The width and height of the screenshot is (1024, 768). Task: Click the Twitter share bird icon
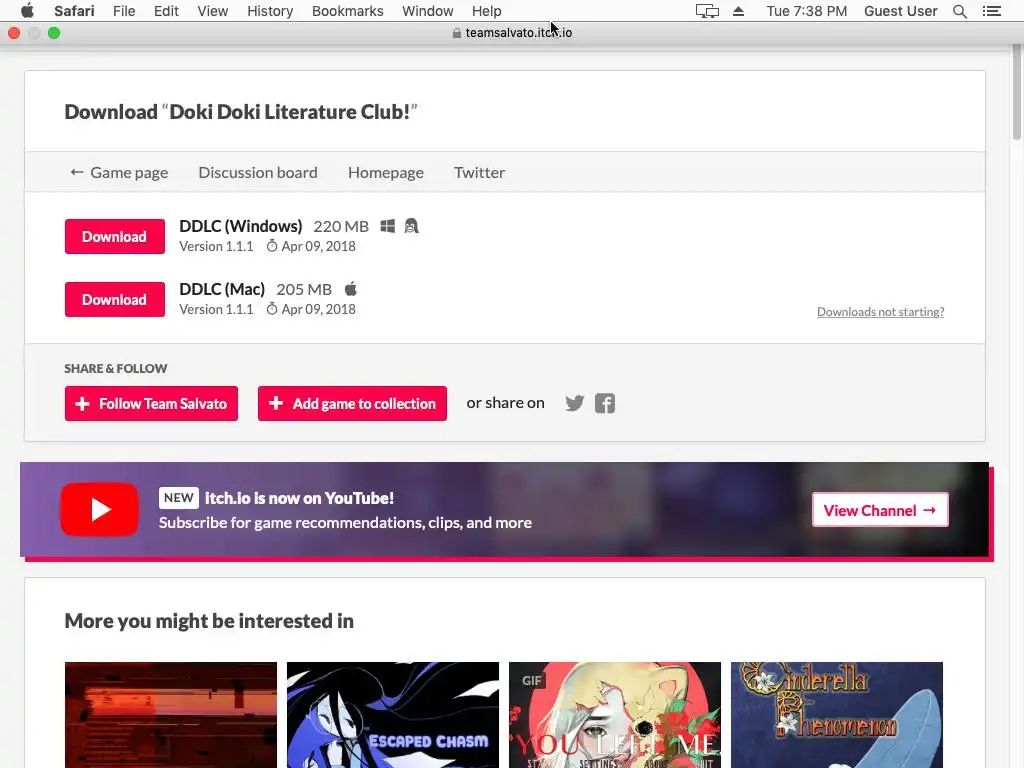pos(575,404)
